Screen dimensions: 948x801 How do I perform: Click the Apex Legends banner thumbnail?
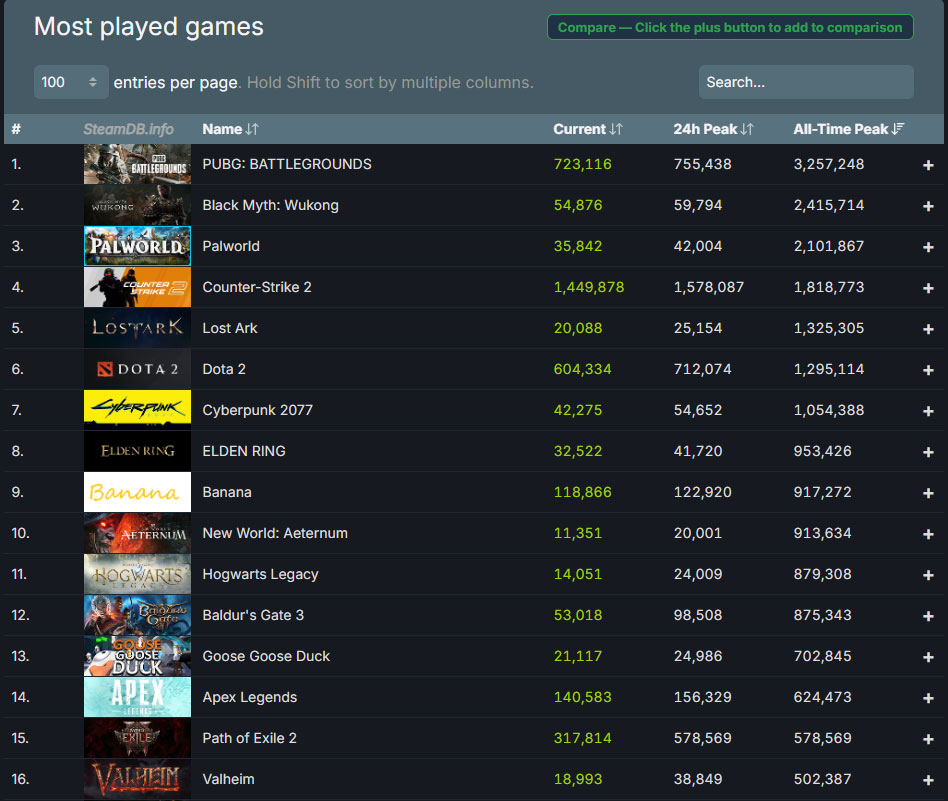coord(137,697)
